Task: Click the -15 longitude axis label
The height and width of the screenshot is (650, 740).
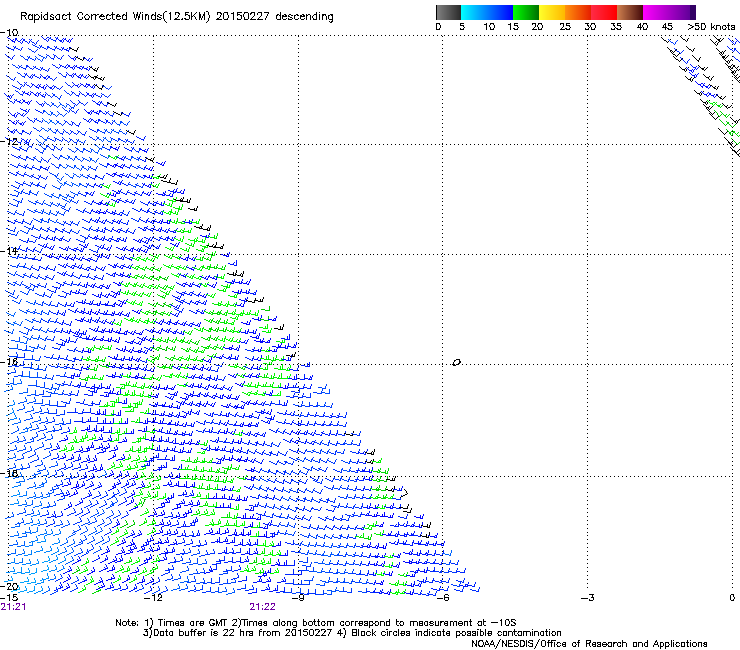Action: pyautogui.click(x=9, y=598)
